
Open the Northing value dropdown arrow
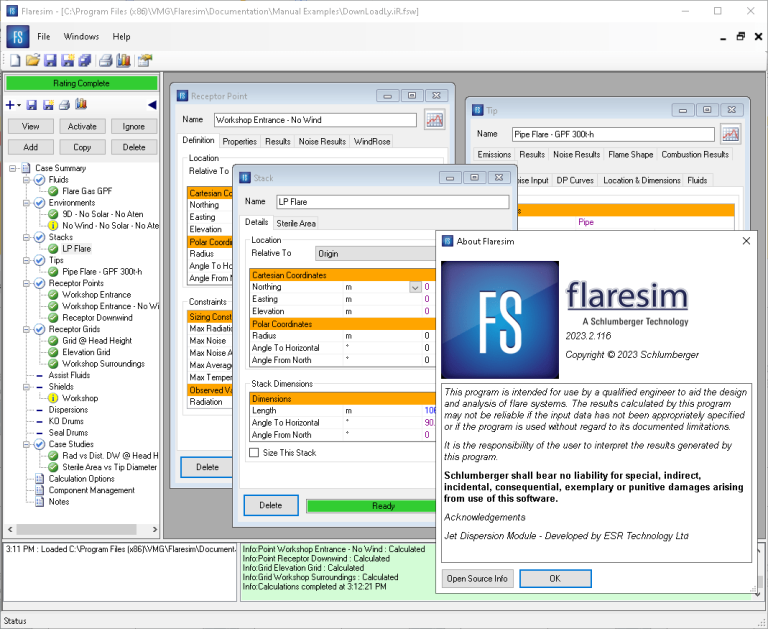tap(415, 287)
